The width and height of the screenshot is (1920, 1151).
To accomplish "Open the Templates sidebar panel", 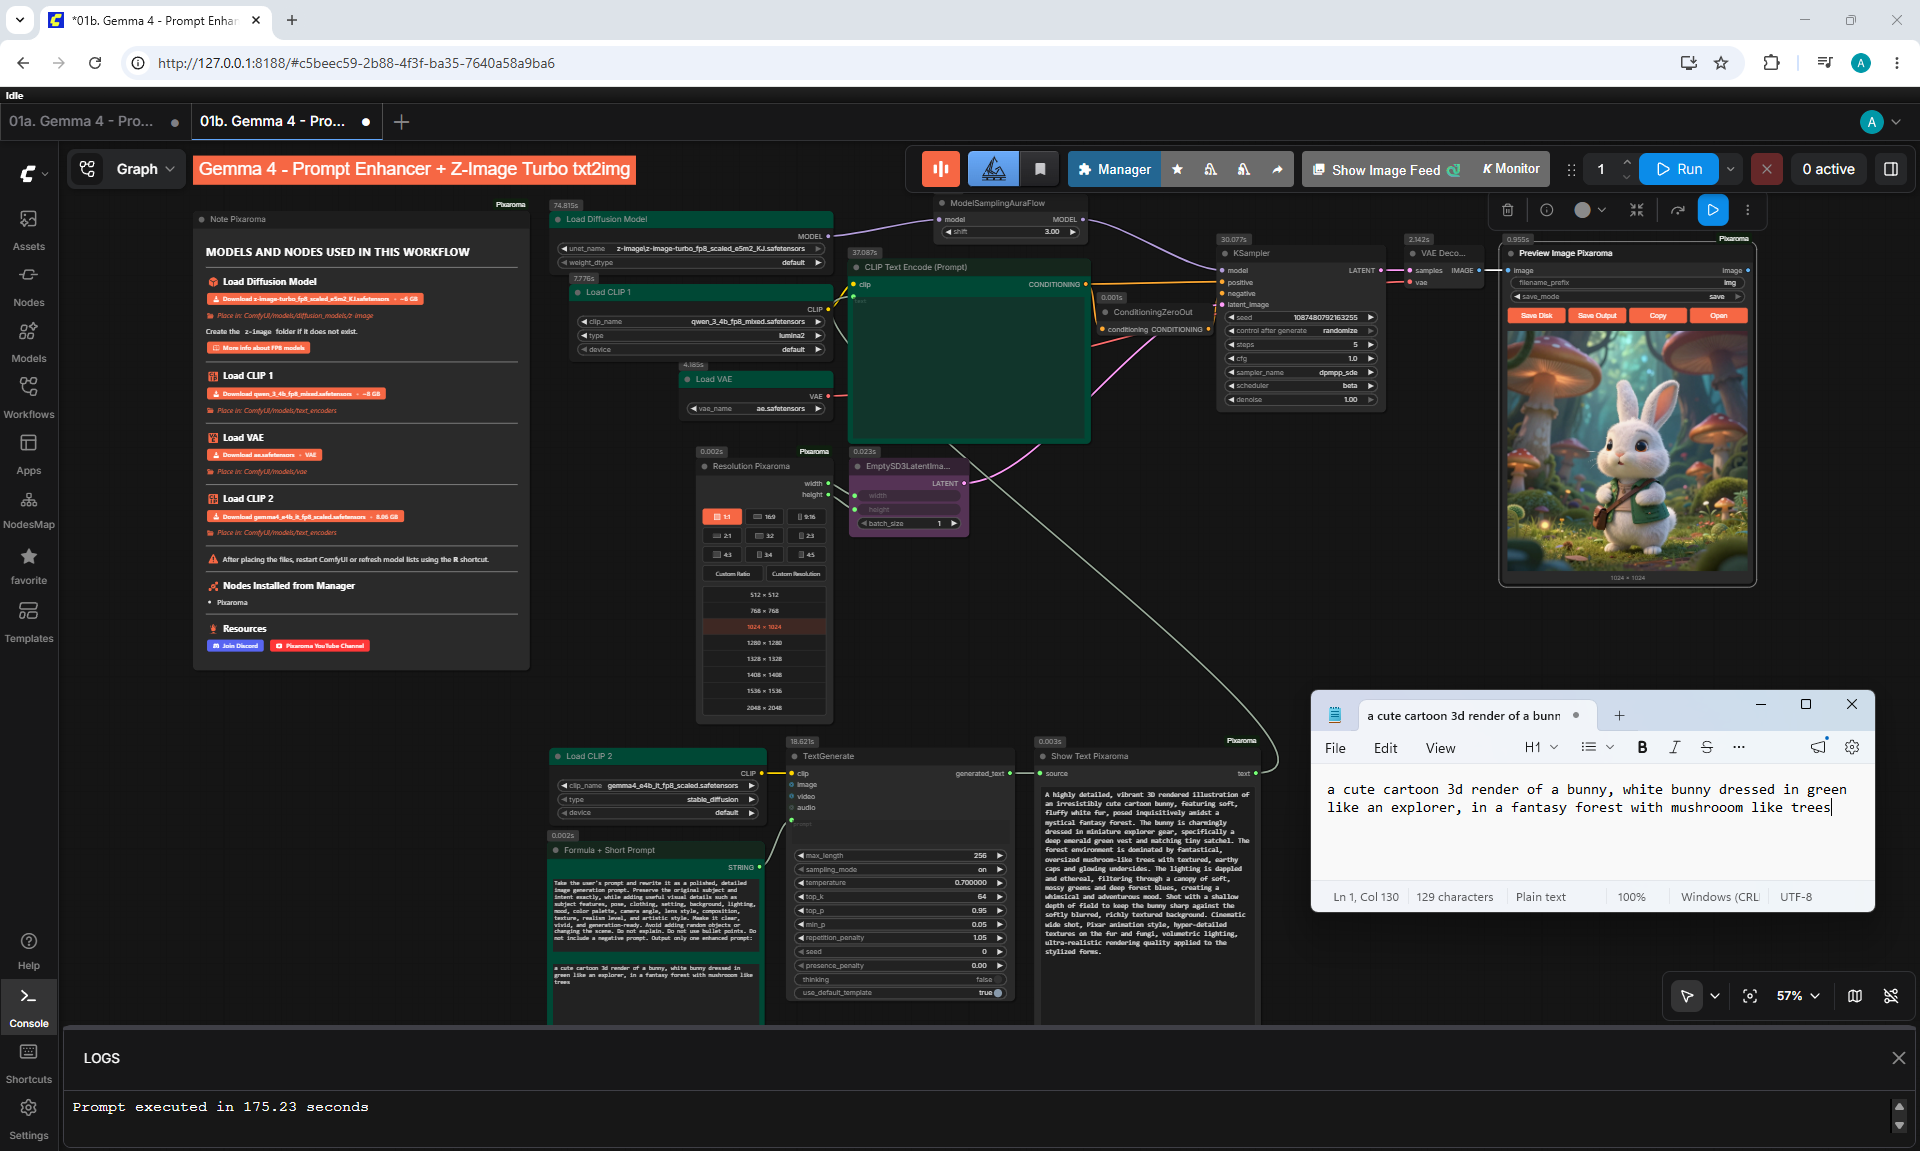I will point(28,621).
